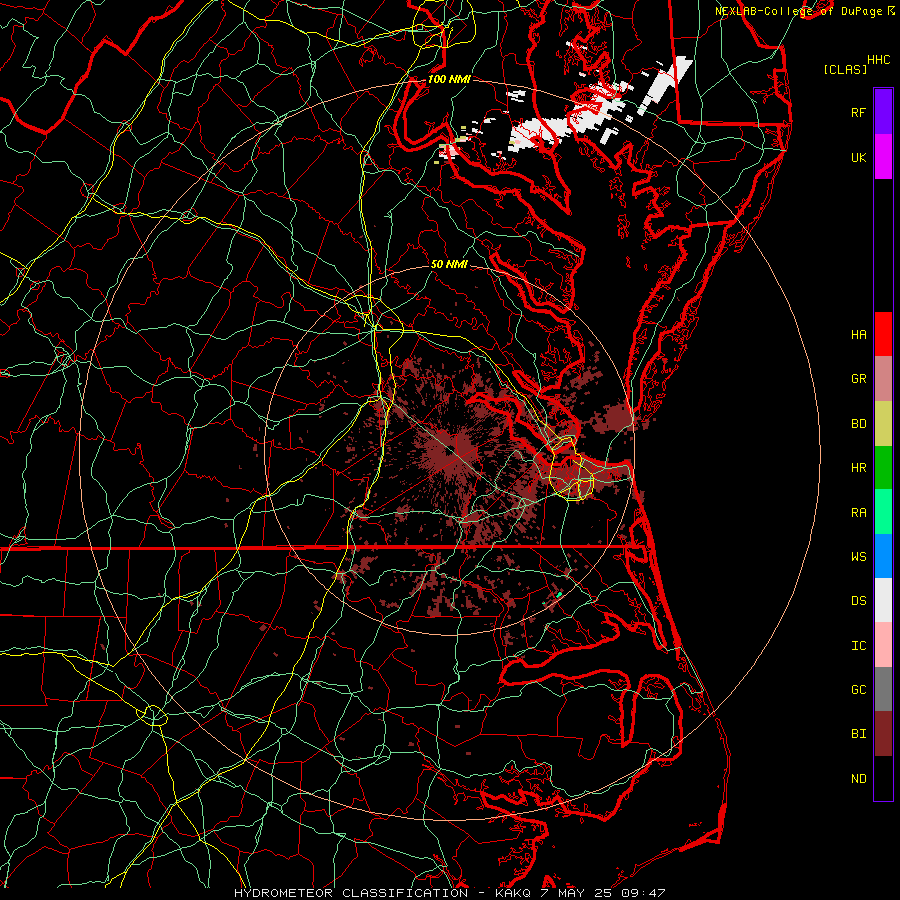Click the GR legend color swatch

[x=883, y=378]
